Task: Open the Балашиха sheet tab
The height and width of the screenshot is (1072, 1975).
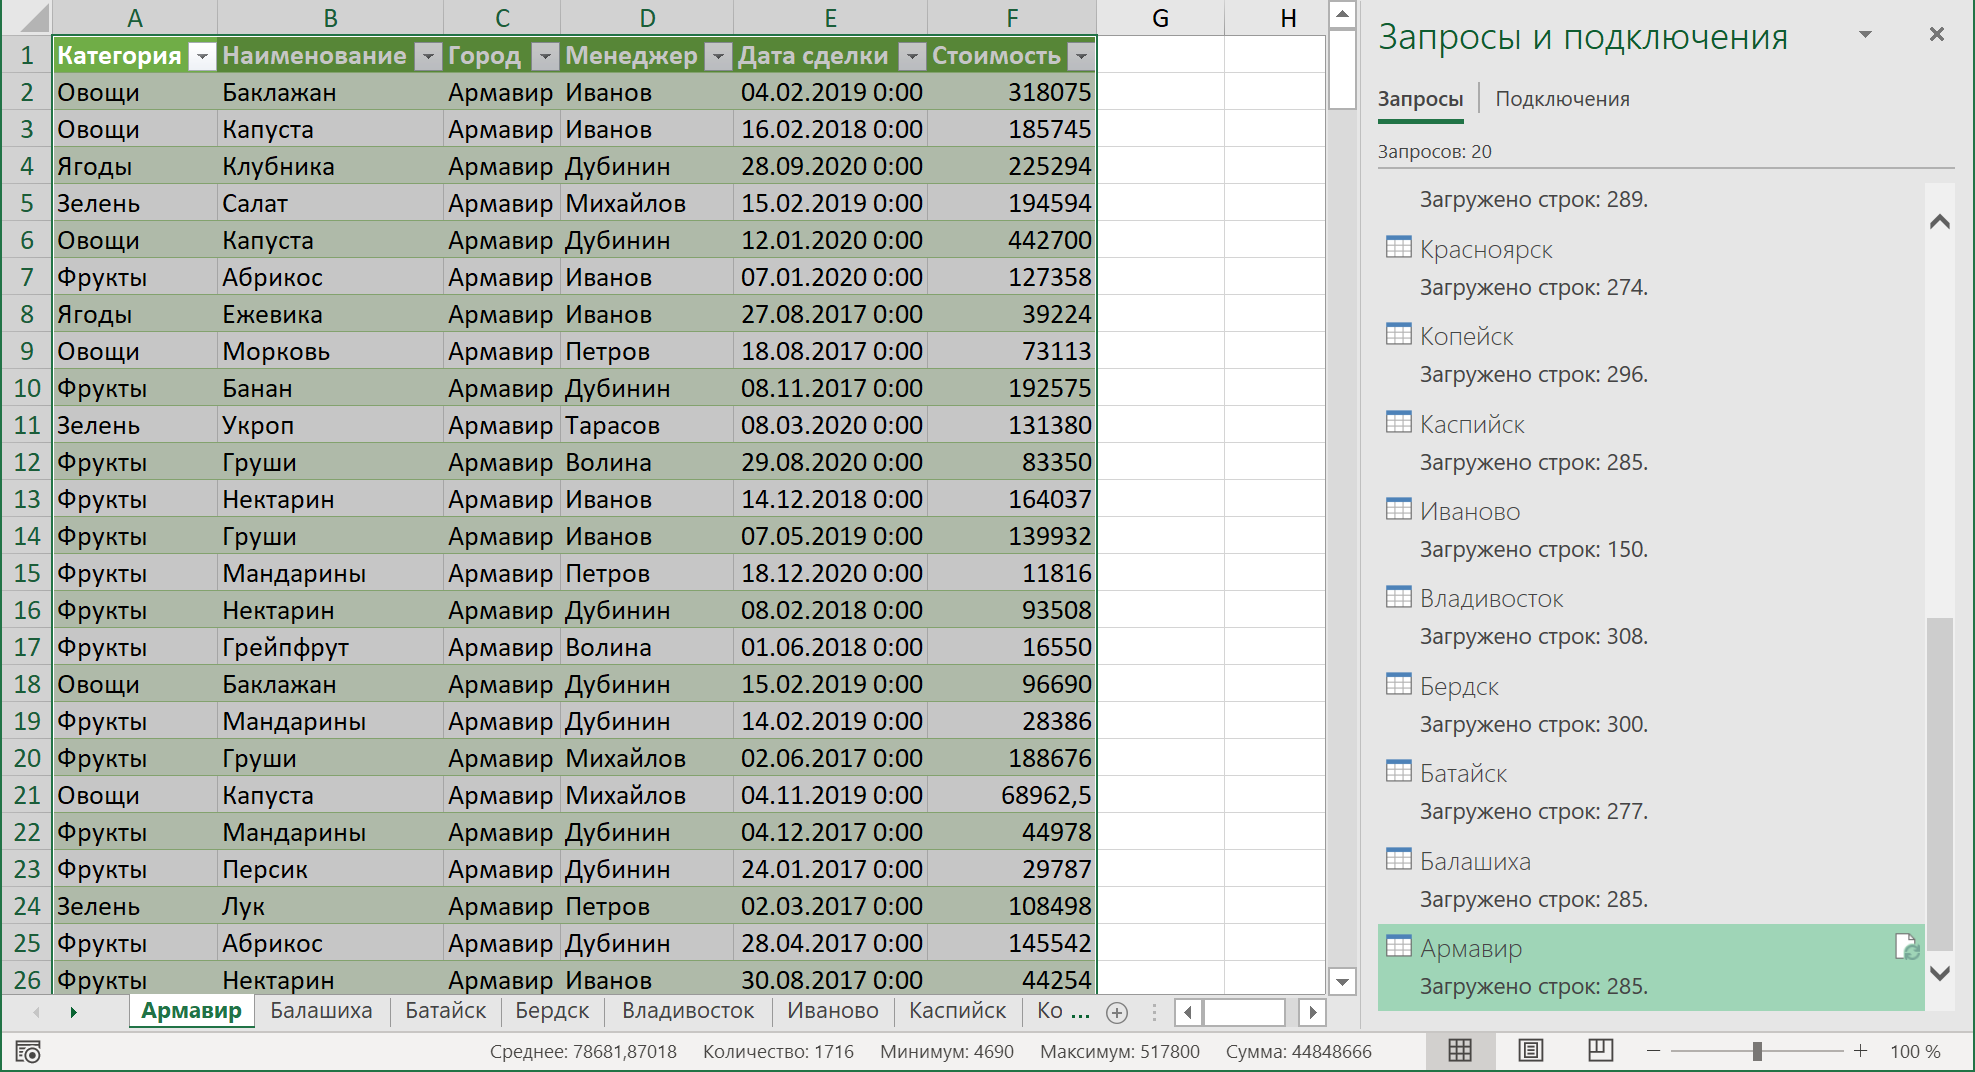Action: tap(321, 1011)
